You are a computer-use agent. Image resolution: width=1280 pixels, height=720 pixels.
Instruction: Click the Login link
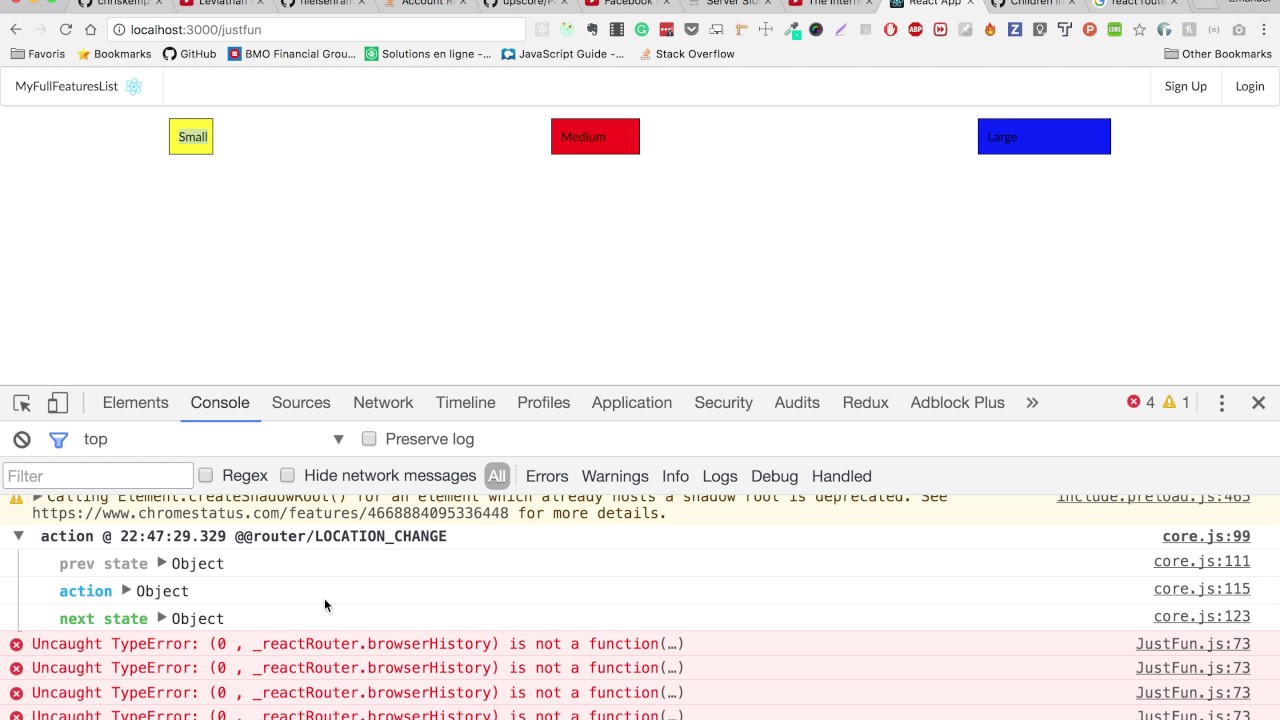point(1250,86)
